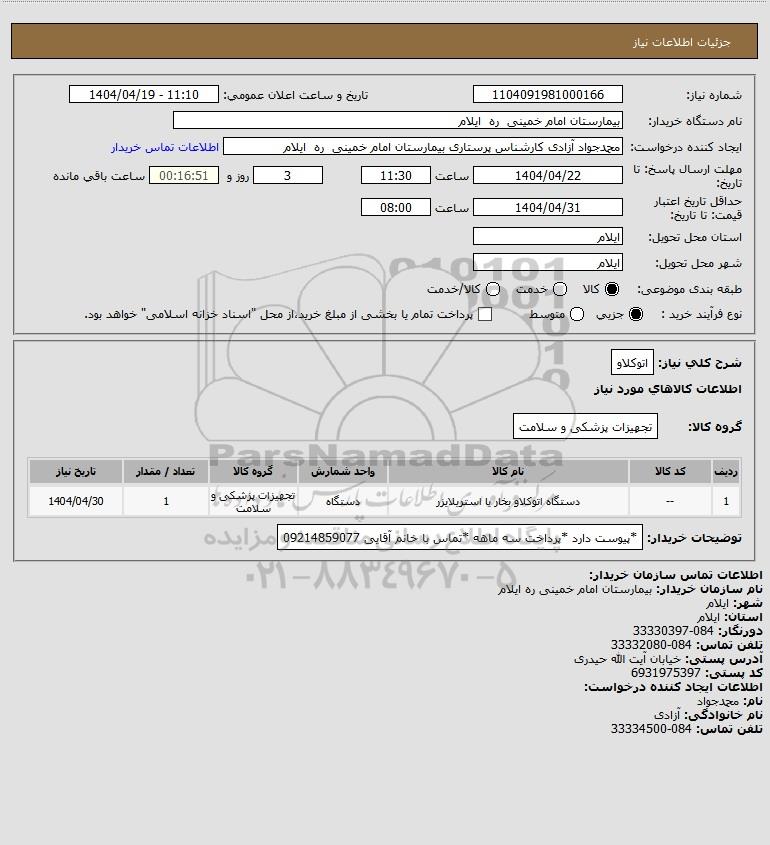770x845 pixels.
Task: Click the remaining days field showing 3
Action: (288, 175)
